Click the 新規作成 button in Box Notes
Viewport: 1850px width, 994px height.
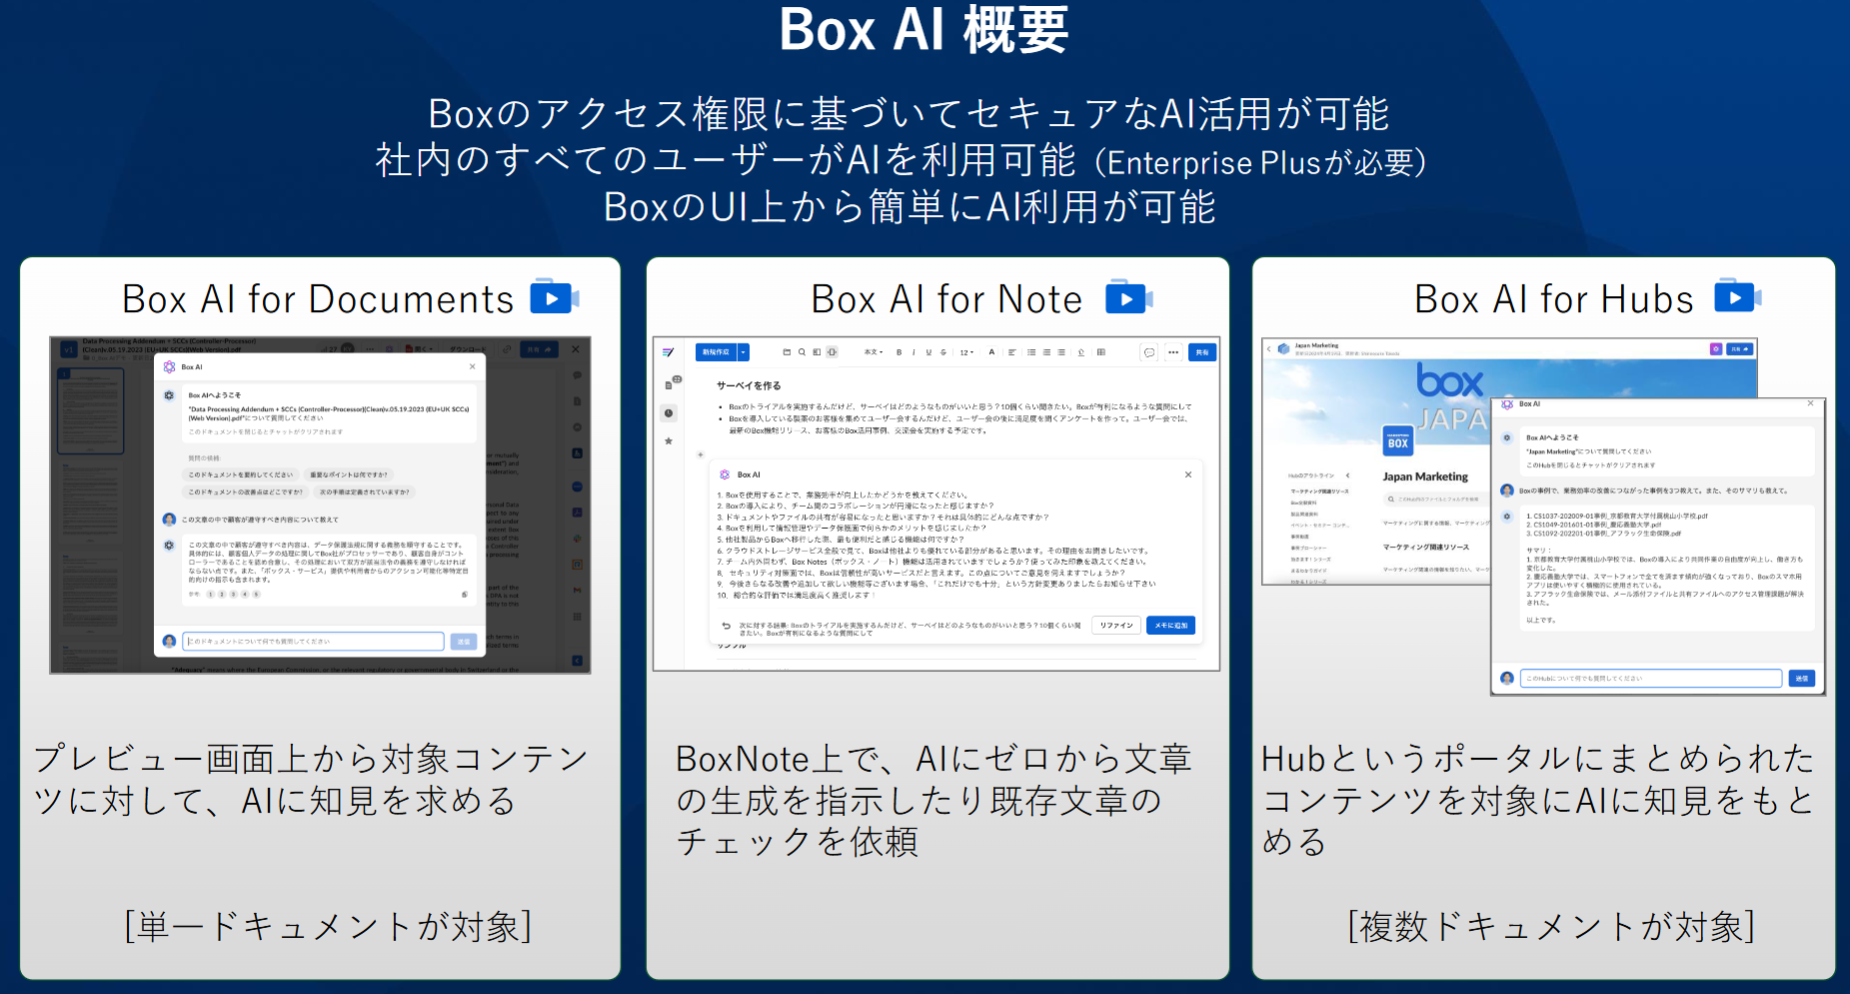716,352
